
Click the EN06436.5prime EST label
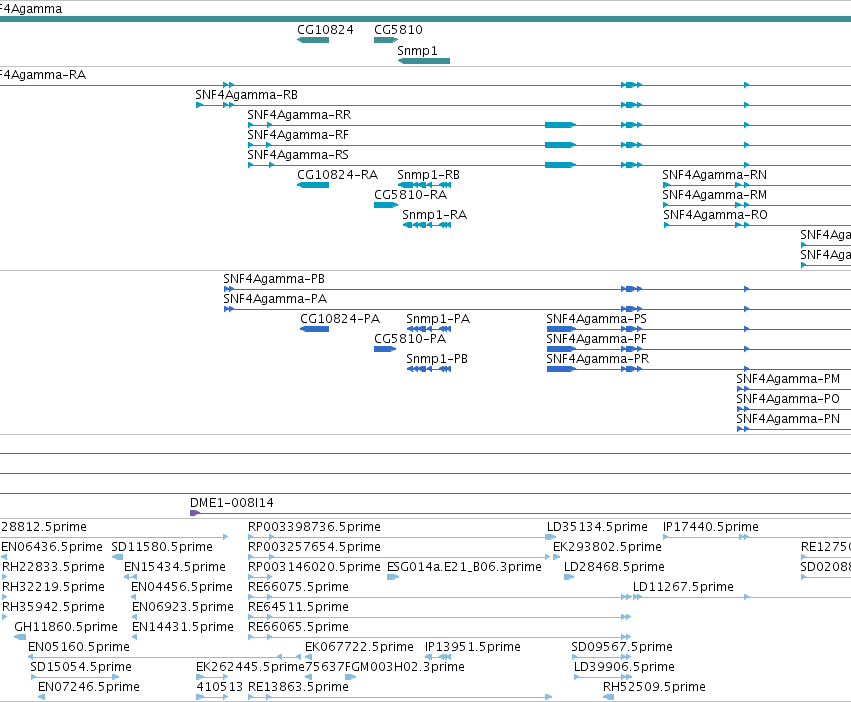point(52,547)
